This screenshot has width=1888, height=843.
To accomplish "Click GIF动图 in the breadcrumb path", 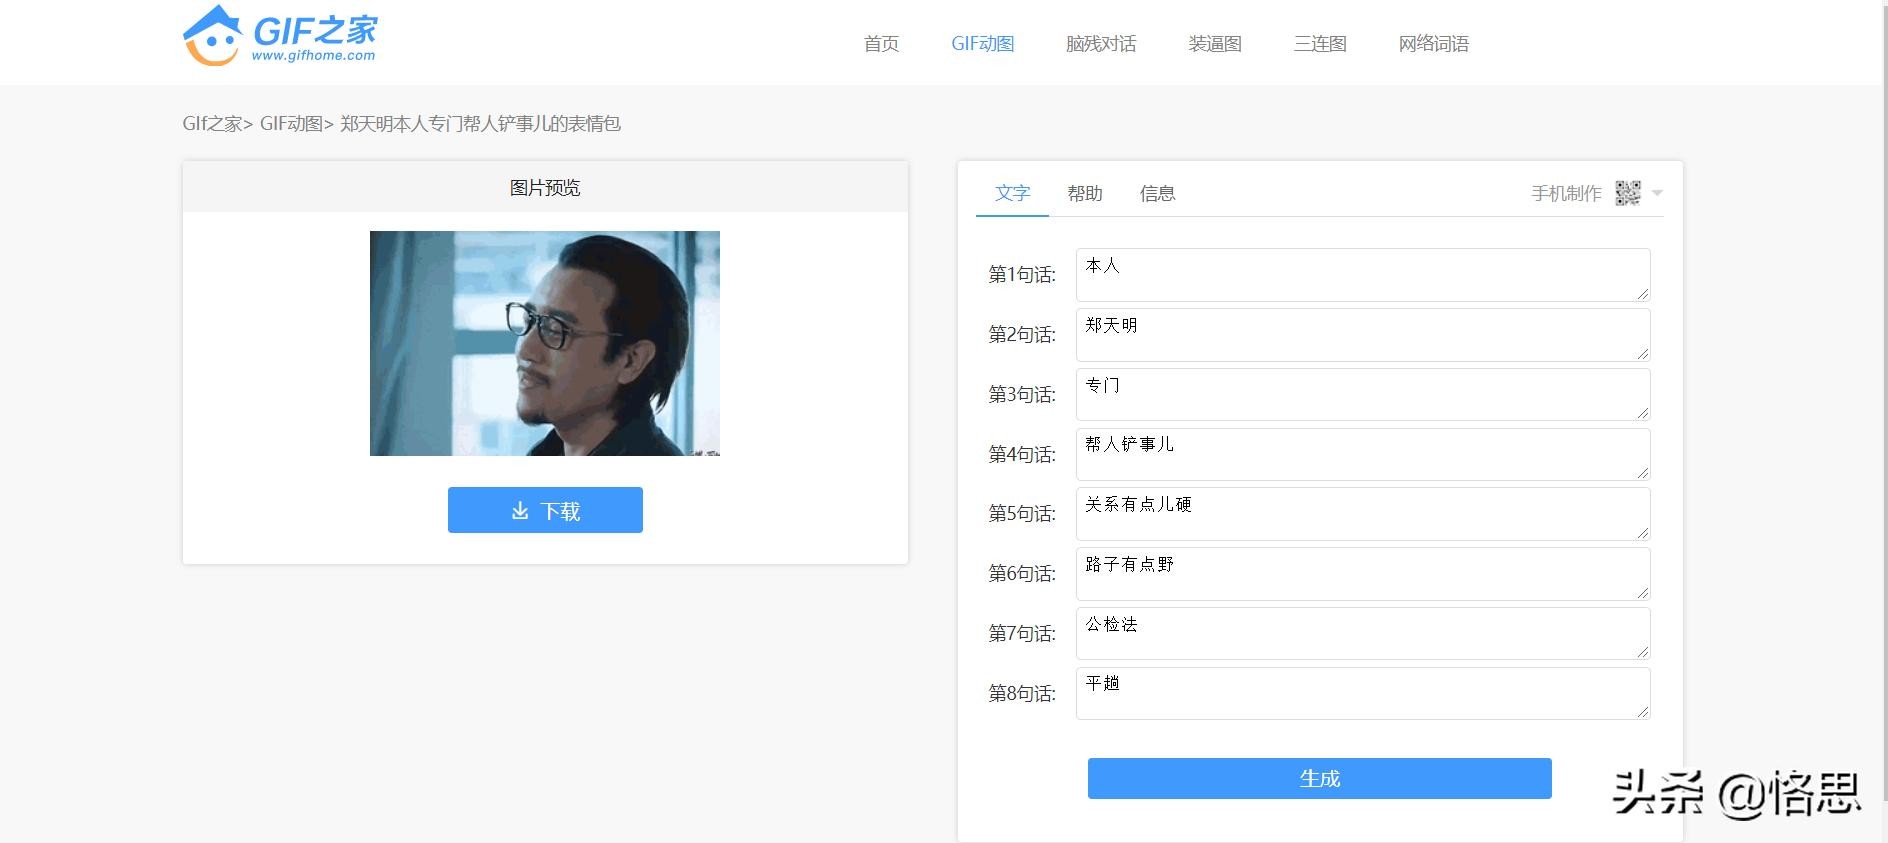I will (291, 124).
